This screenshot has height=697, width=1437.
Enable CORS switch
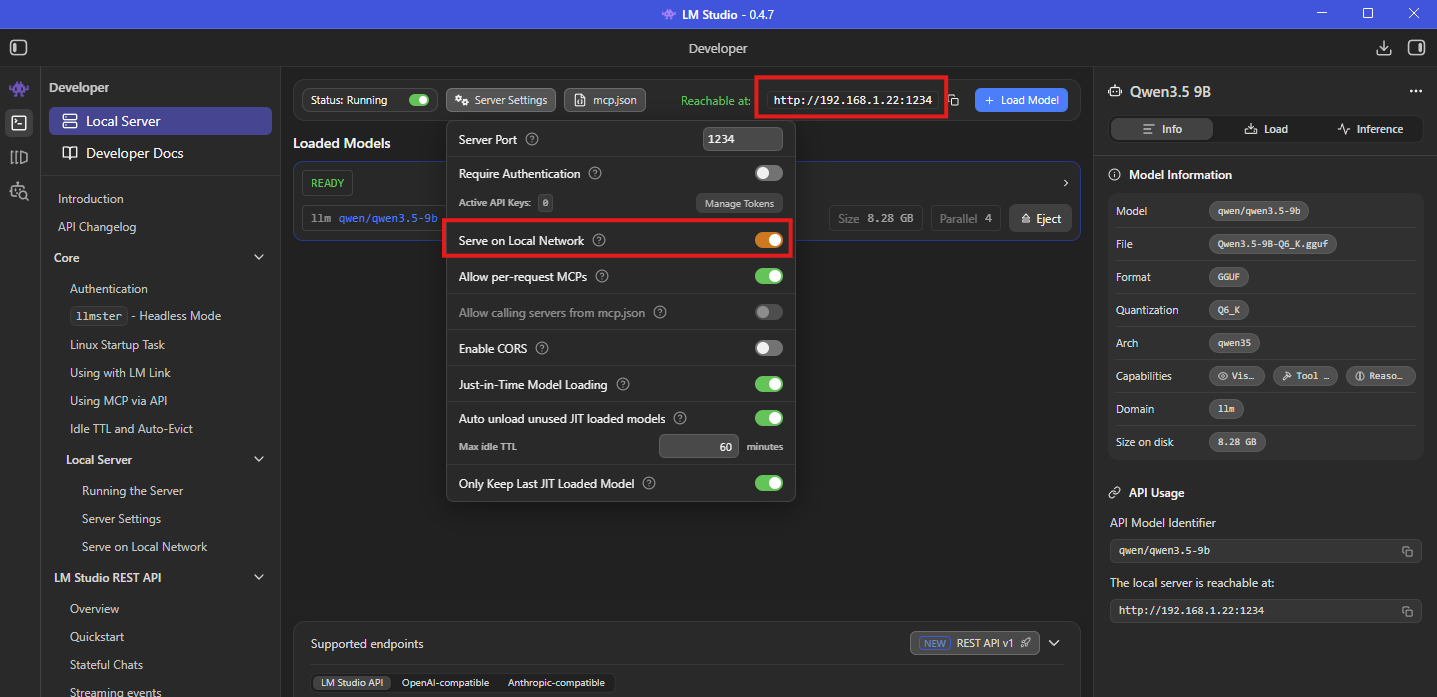tap(769, 348)
